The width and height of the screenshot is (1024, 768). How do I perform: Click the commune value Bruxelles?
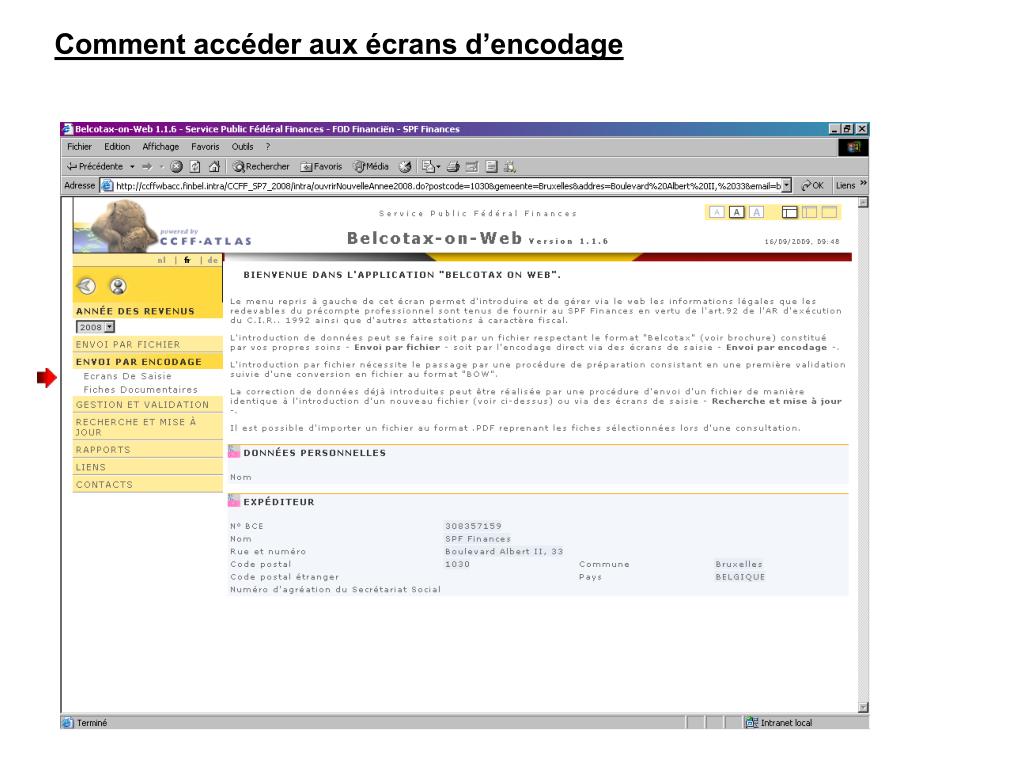tap(739, 564)
